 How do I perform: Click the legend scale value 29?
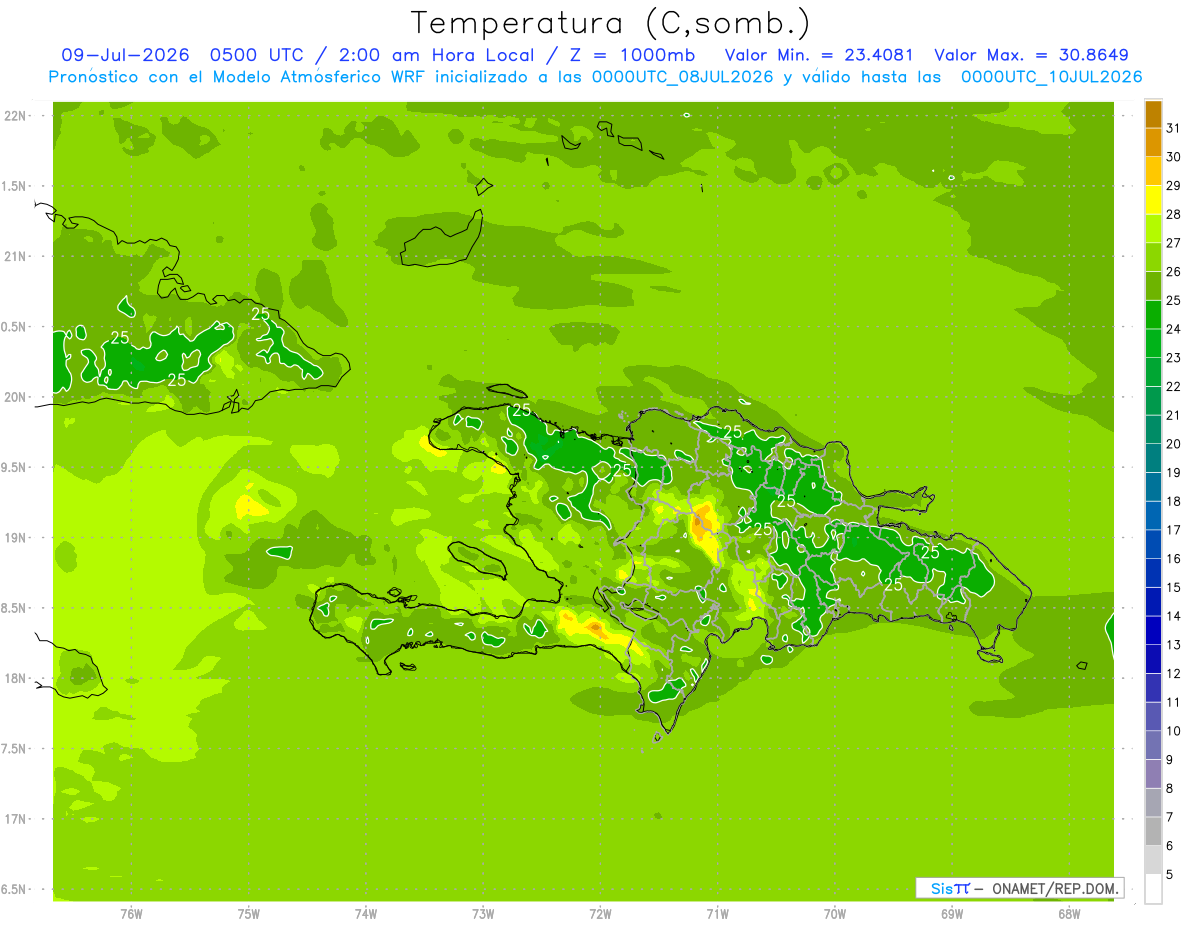[x=1173, y=185]
